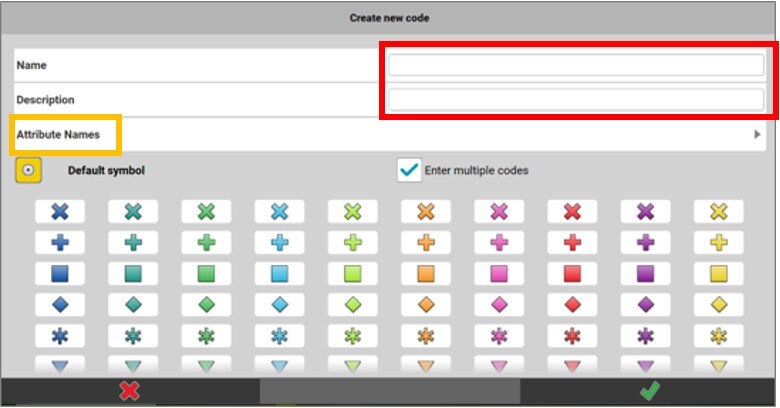Click the Name input field
Image resolution: width=780 pixels, height=408 pixels.
click(575, 65)
